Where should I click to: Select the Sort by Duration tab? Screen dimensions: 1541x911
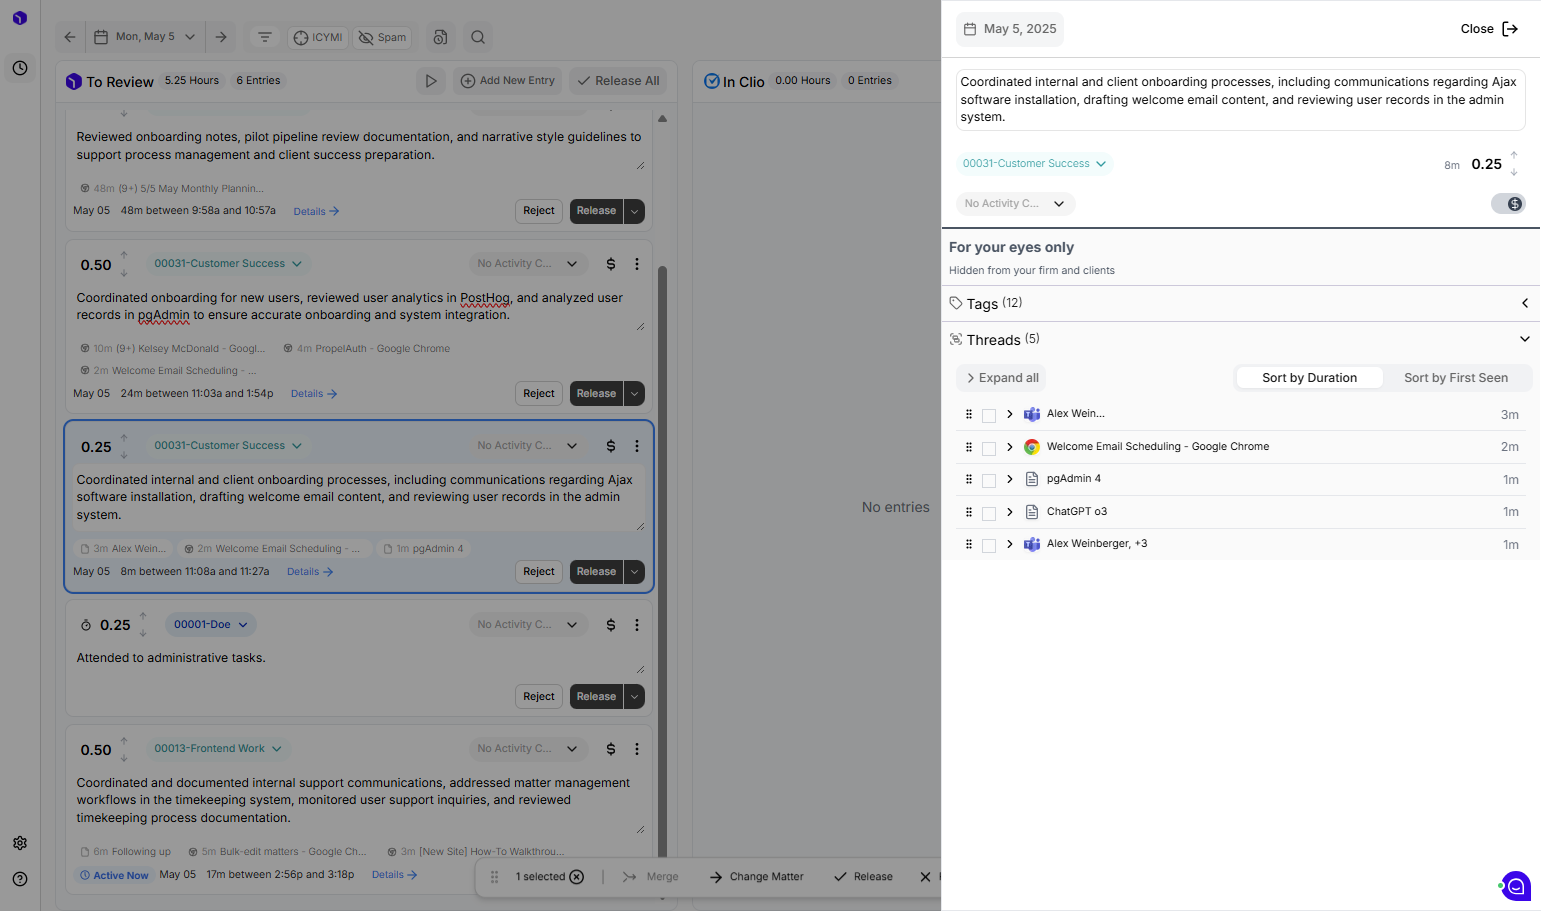[x=1309, y=378]
